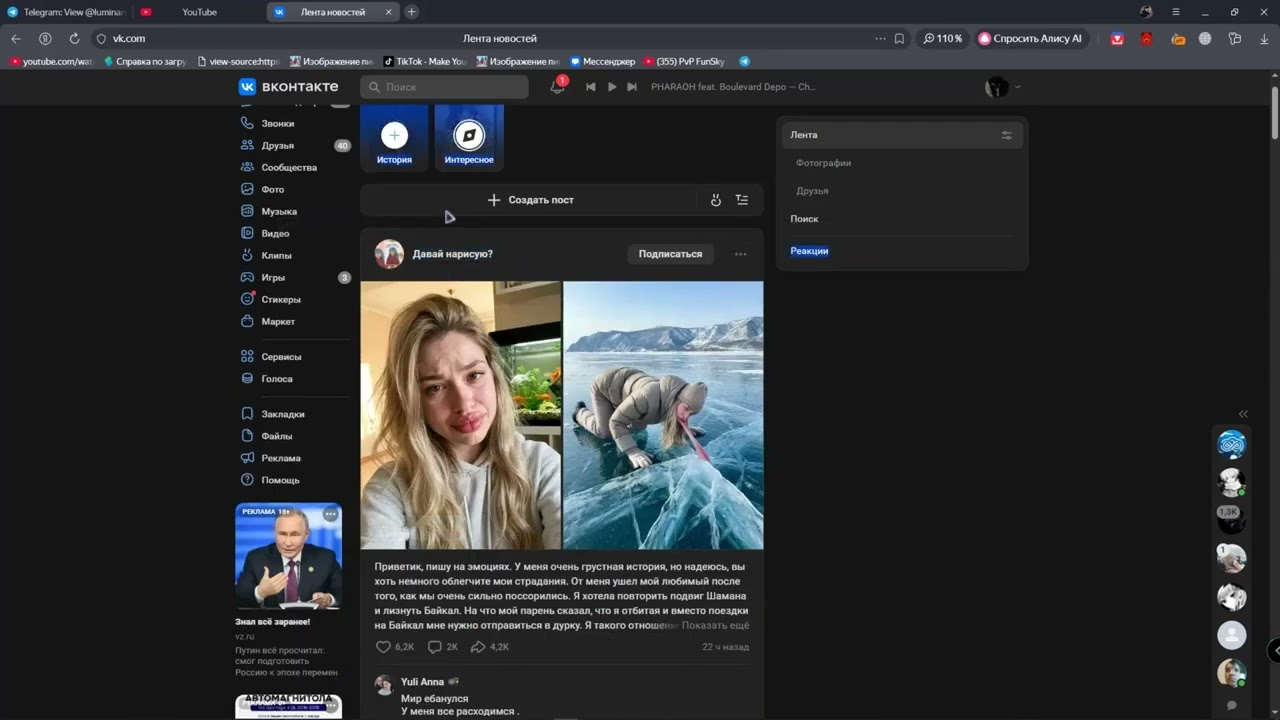Open the chat avatar with 1,3K badge
The height and width of the screenshot is (720, 1280).
tap(1231, 519)
